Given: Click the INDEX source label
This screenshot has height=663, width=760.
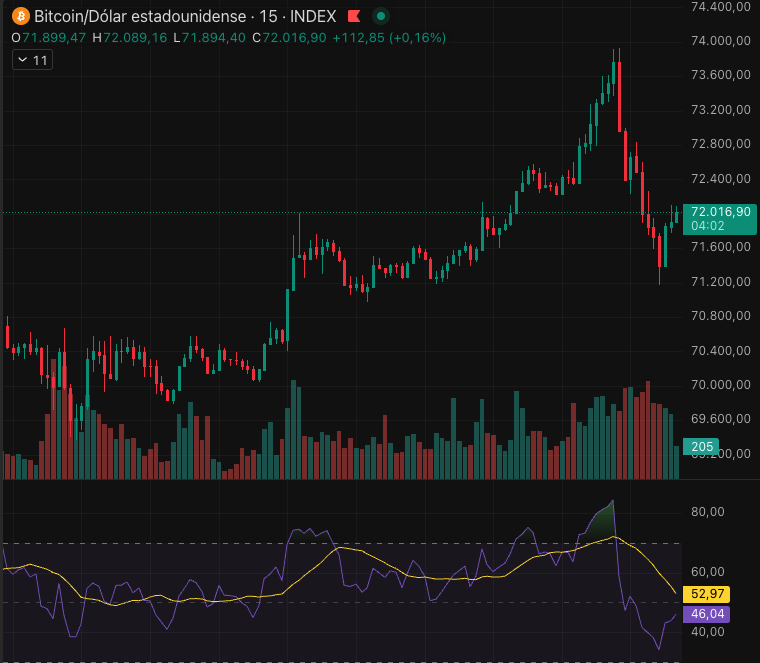Looking at the screenshot, I should click(x=313, y=16).
